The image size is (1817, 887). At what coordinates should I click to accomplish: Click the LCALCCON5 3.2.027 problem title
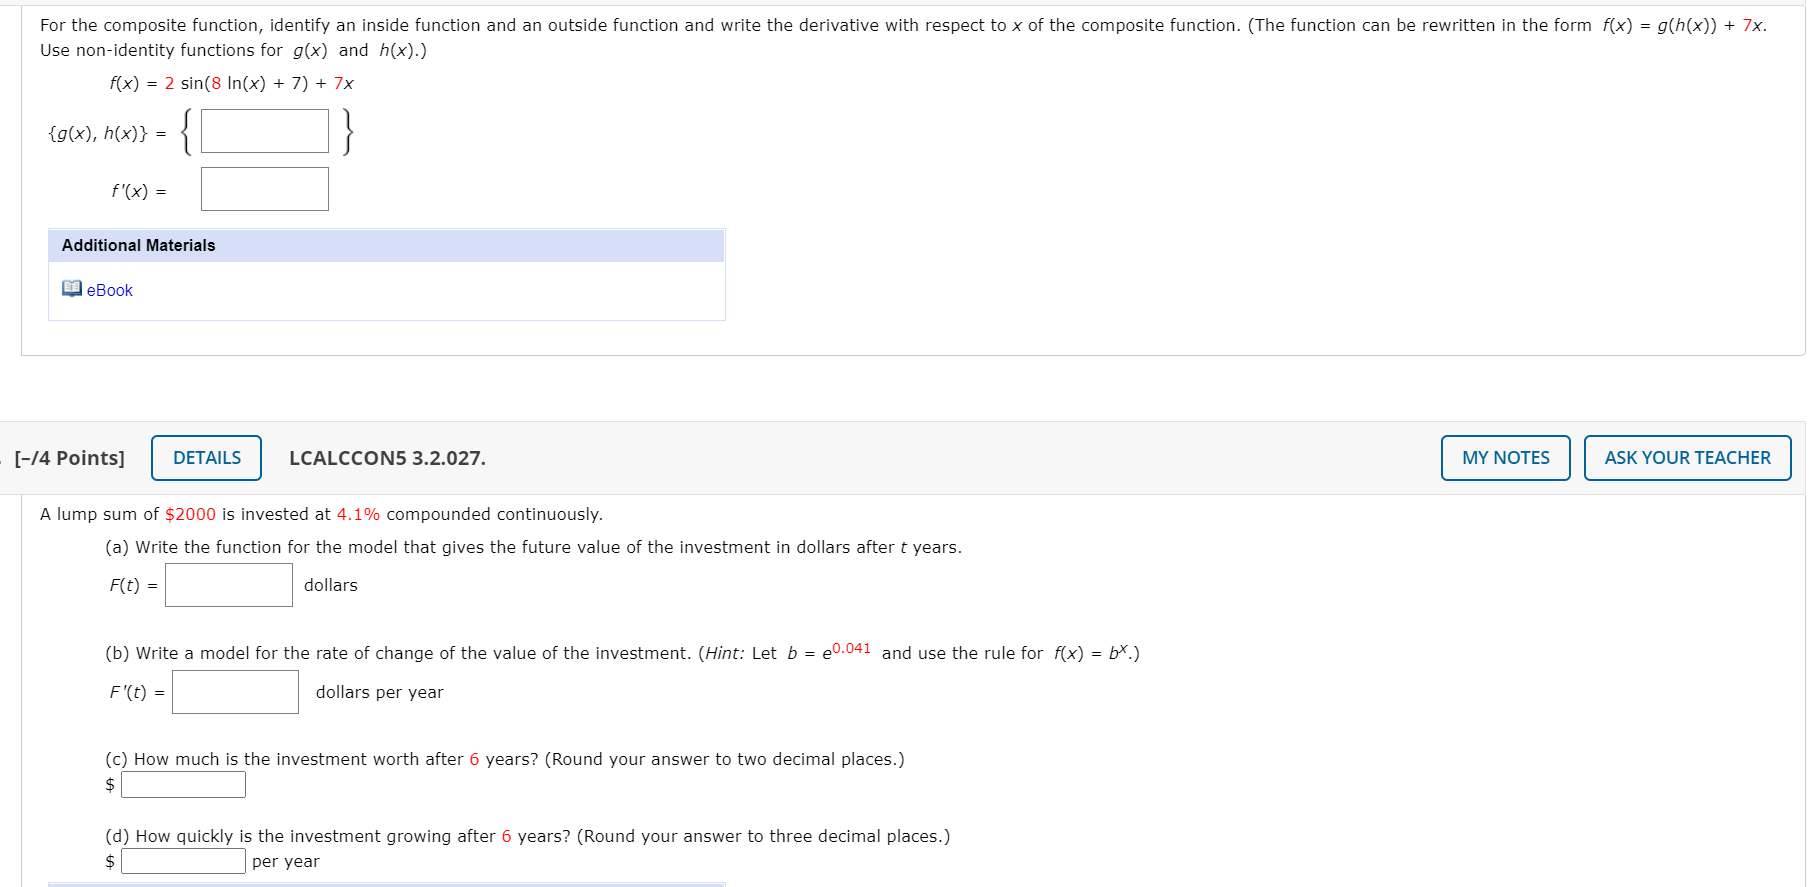point(388,458)
